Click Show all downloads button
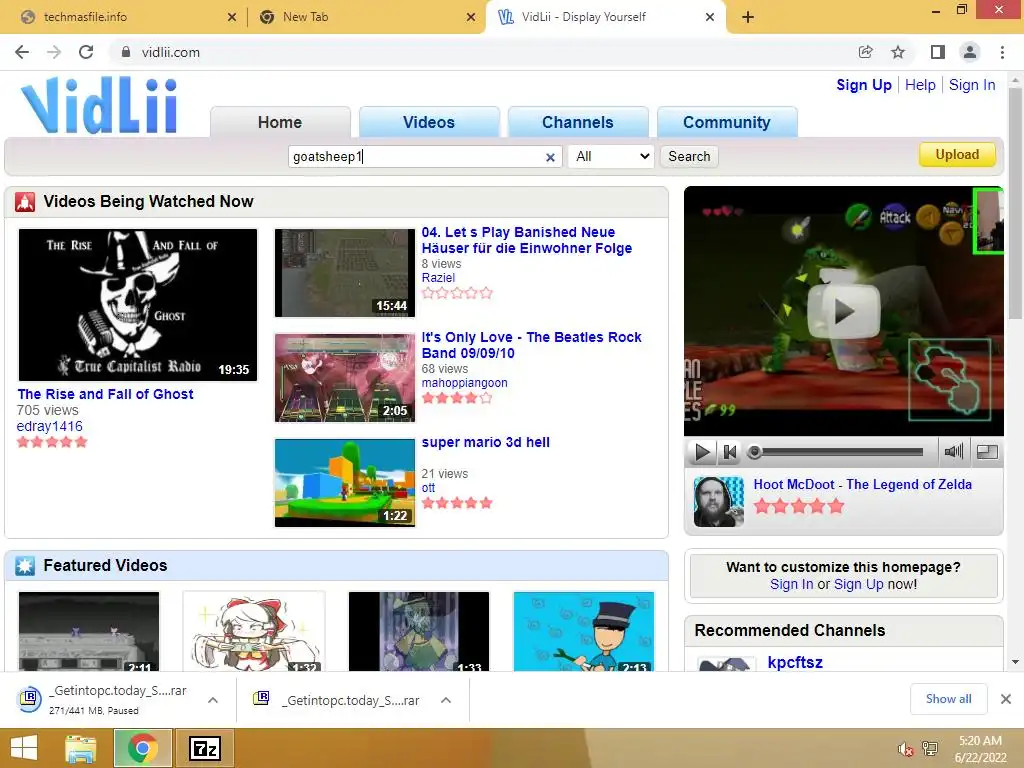 (x=948, y=699)
